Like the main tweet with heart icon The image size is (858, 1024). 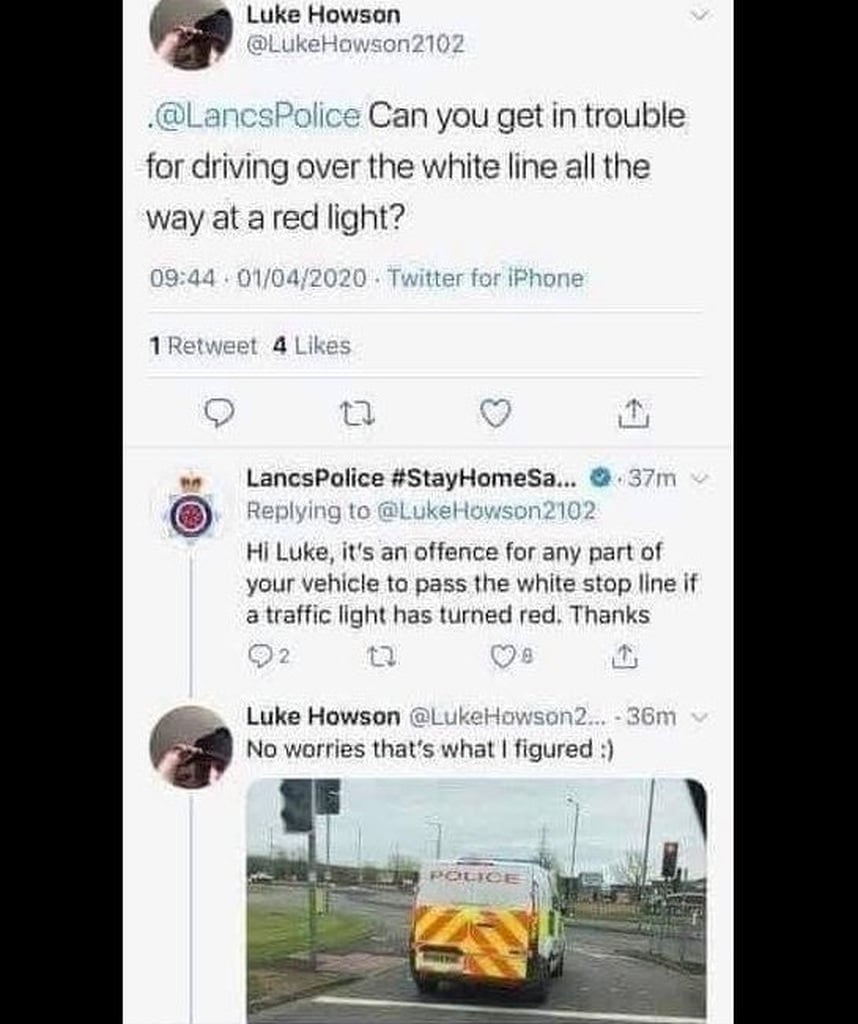coord(496,413)
